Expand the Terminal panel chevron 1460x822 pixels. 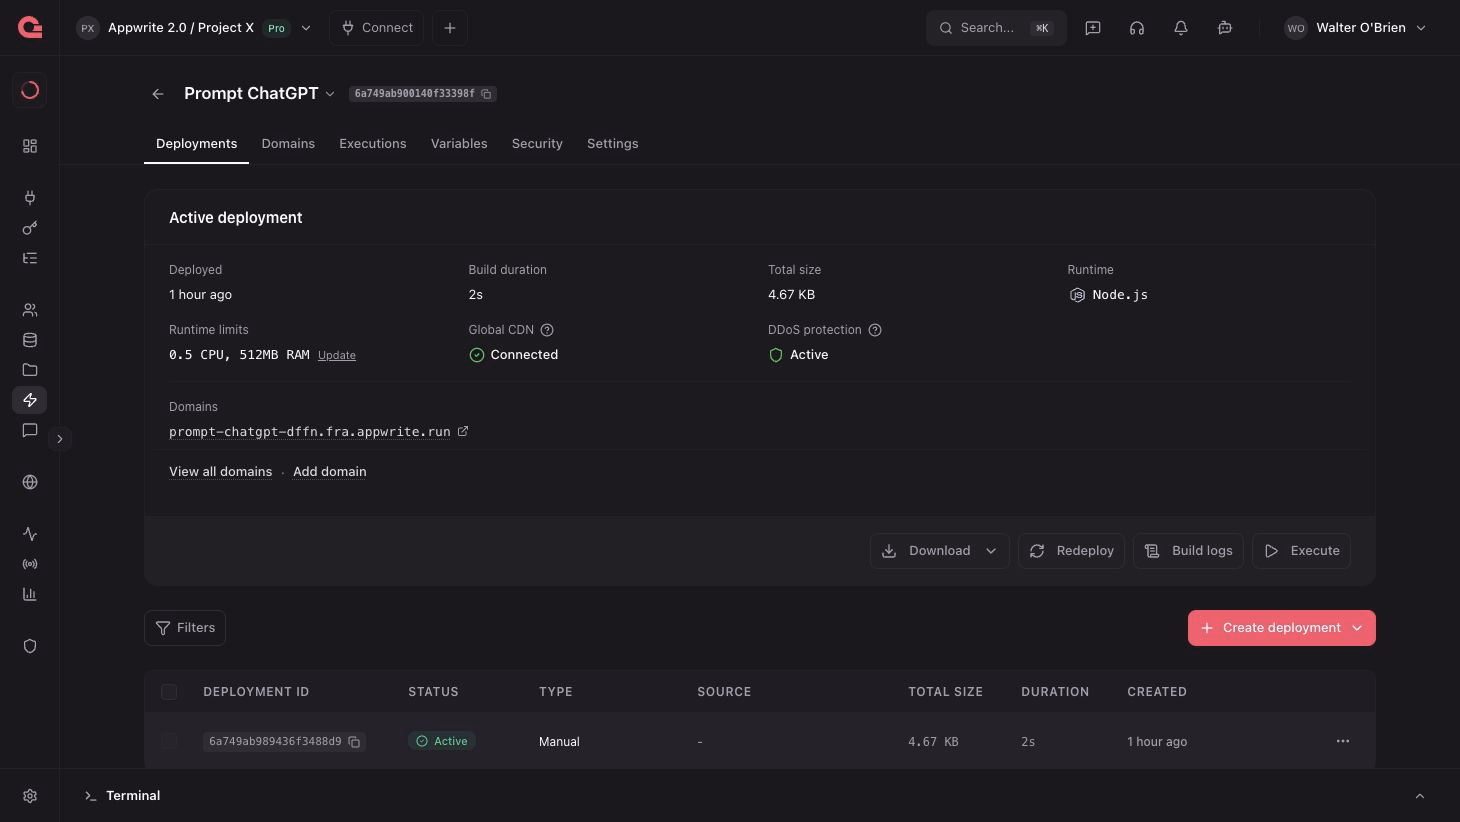(x=1420, y=796)
